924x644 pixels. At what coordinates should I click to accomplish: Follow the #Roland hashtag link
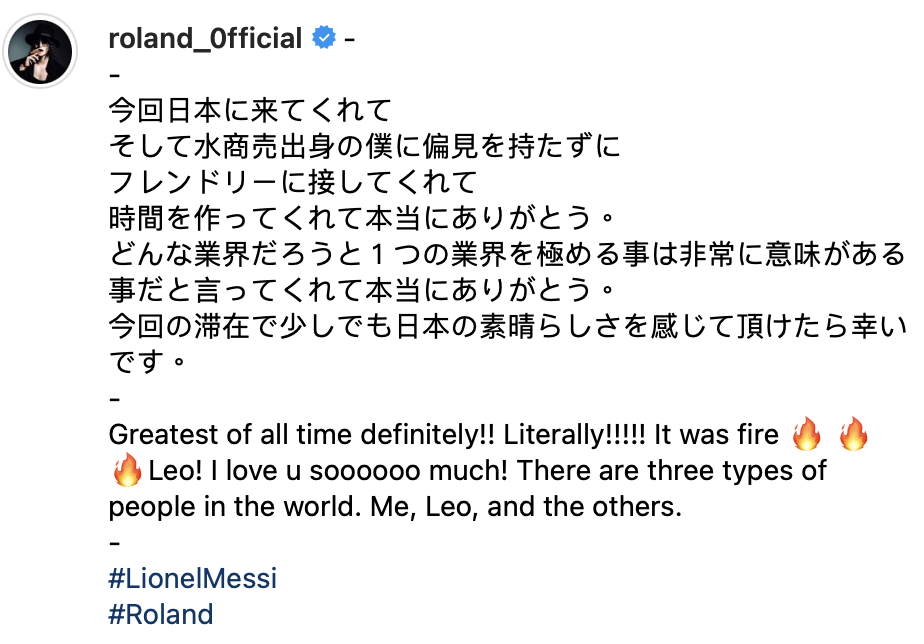pos(161,613)
